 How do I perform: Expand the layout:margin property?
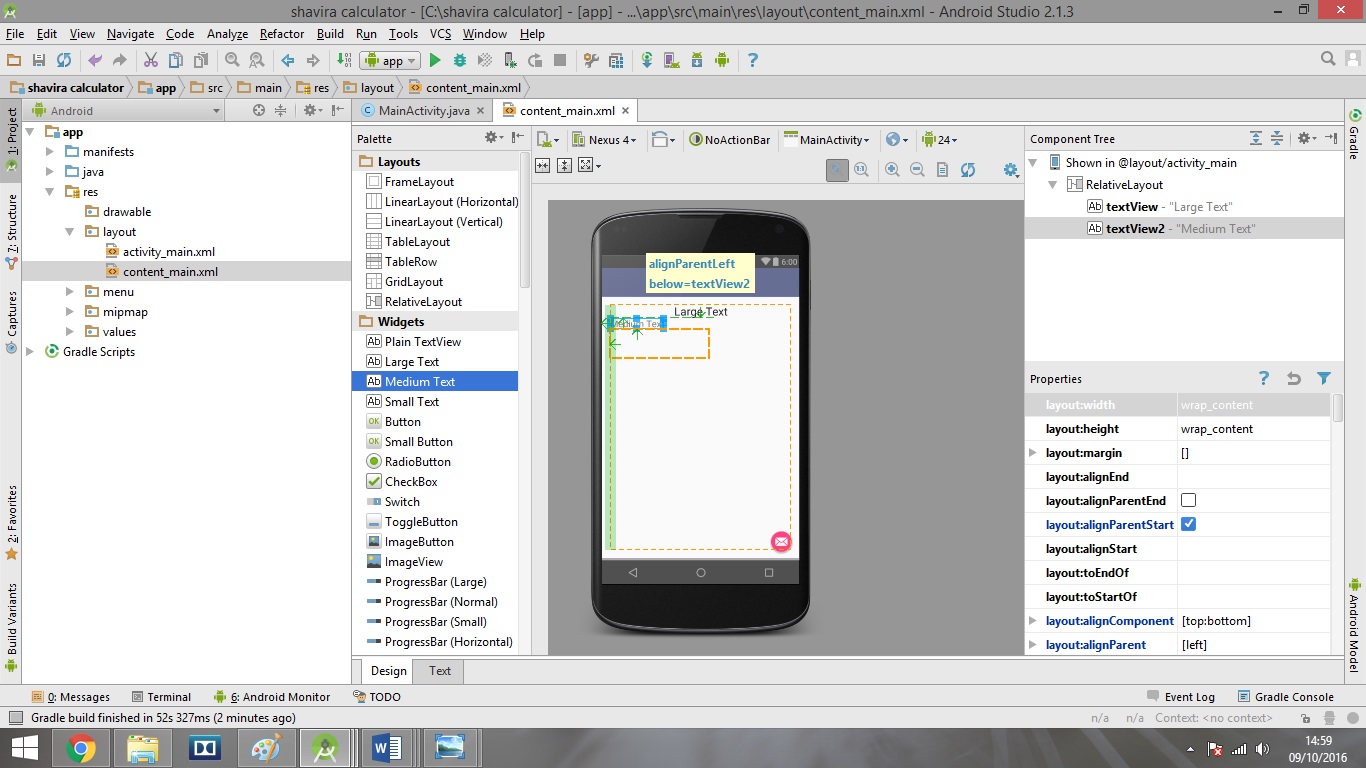pyautogui.click(x=1034, y=453)
